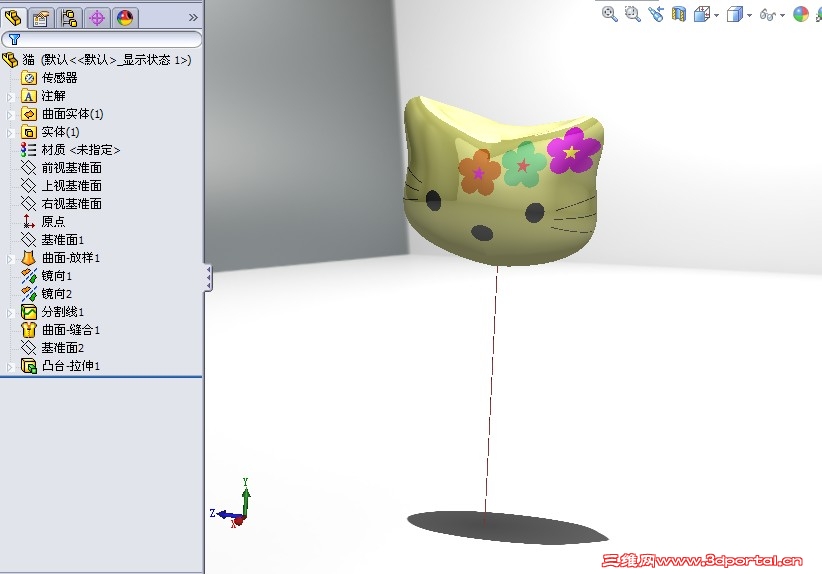
Task: Click the panel collapse handle on divider
Action: (x=209, y=277)
